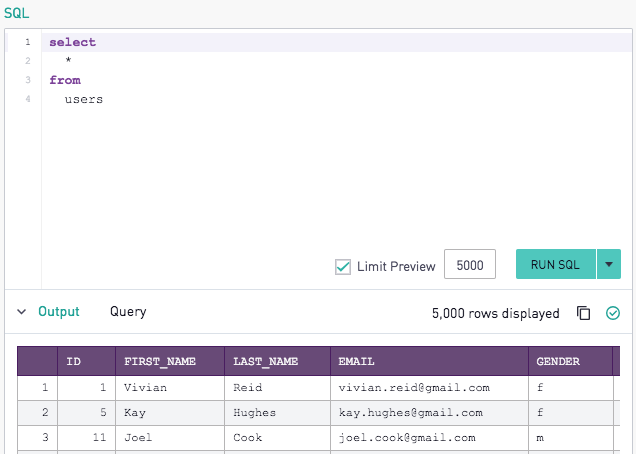Switch to the Query tab
Viewport: 636px width, 454px height.
[128, 312]
